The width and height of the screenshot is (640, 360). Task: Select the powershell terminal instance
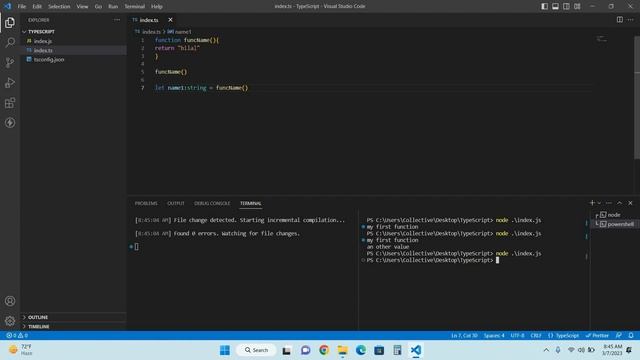614,224
